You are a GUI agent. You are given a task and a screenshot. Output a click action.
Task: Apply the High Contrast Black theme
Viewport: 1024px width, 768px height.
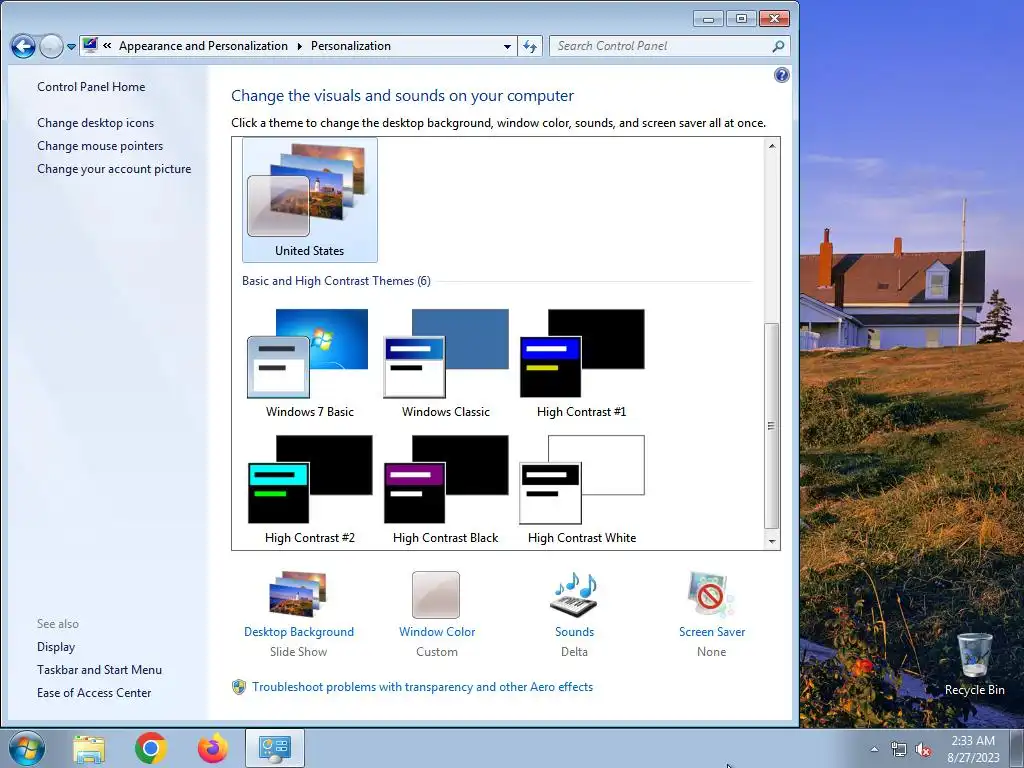click(x=446, y=488)
